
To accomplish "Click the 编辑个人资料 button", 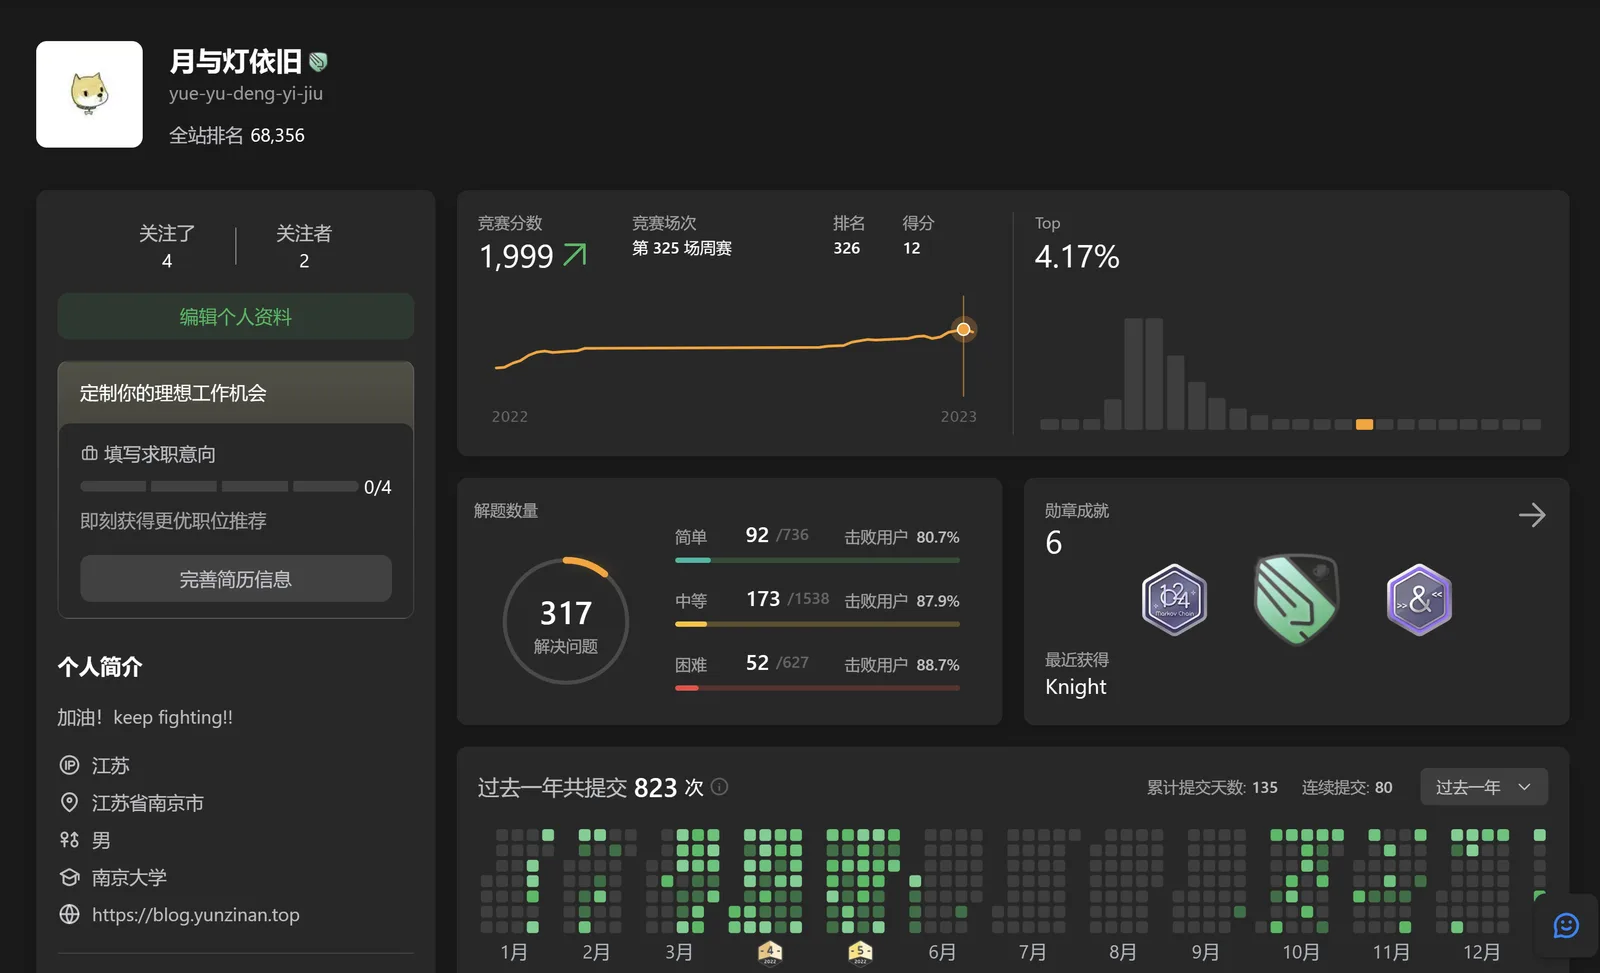I will [236, 316].
